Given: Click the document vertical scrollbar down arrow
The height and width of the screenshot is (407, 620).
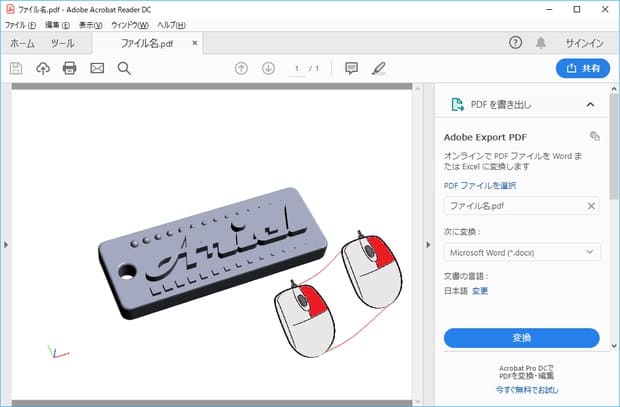Looking at the screenshot, I should click(x=418, y=401).
